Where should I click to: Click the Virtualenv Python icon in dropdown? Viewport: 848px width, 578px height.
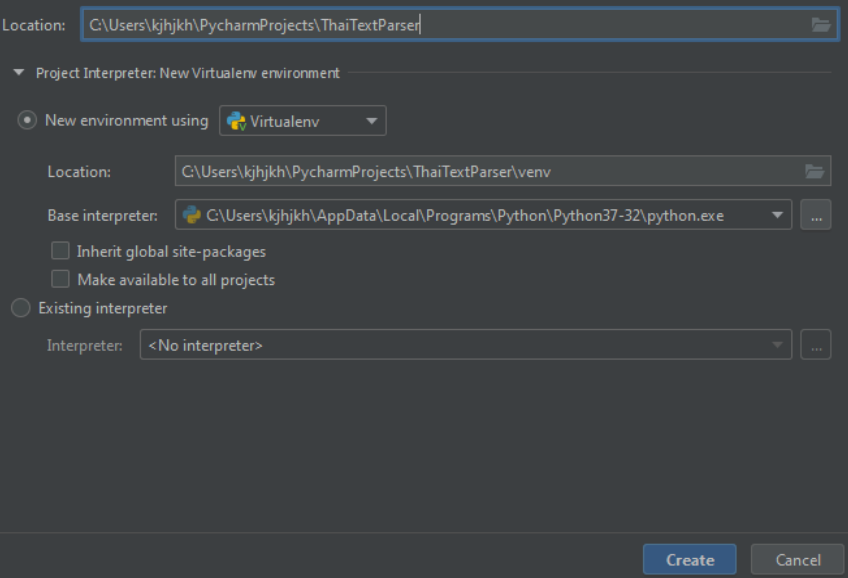237,121
